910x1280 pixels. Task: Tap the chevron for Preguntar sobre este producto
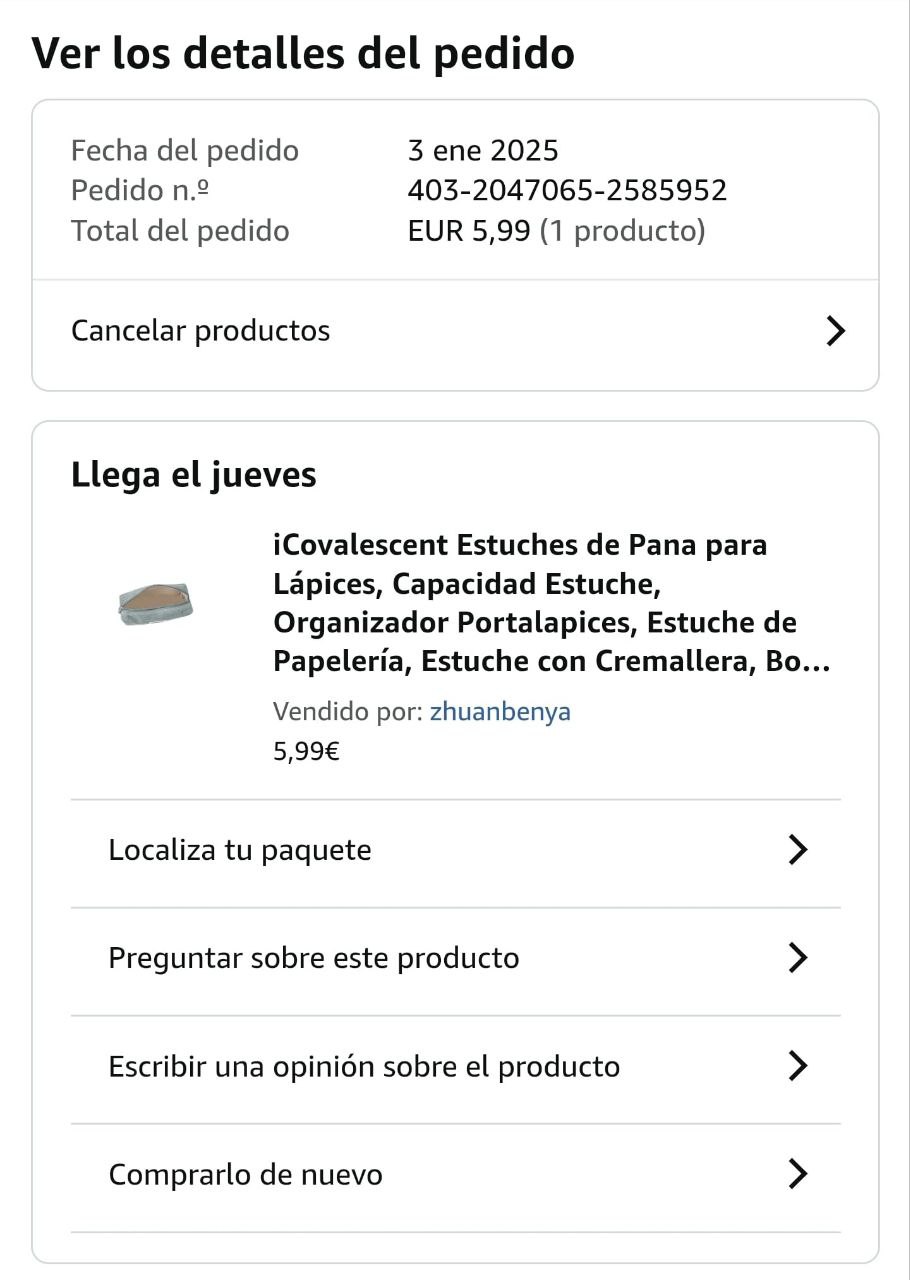797,958
